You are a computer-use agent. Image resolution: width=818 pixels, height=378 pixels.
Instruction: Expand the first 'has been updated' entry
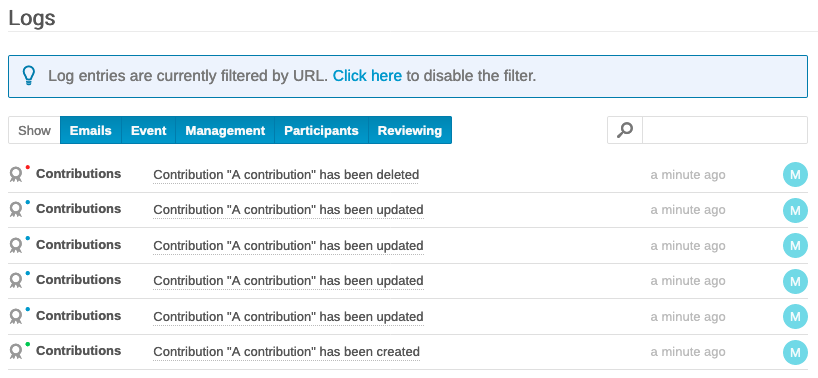(x=288, y=210)
